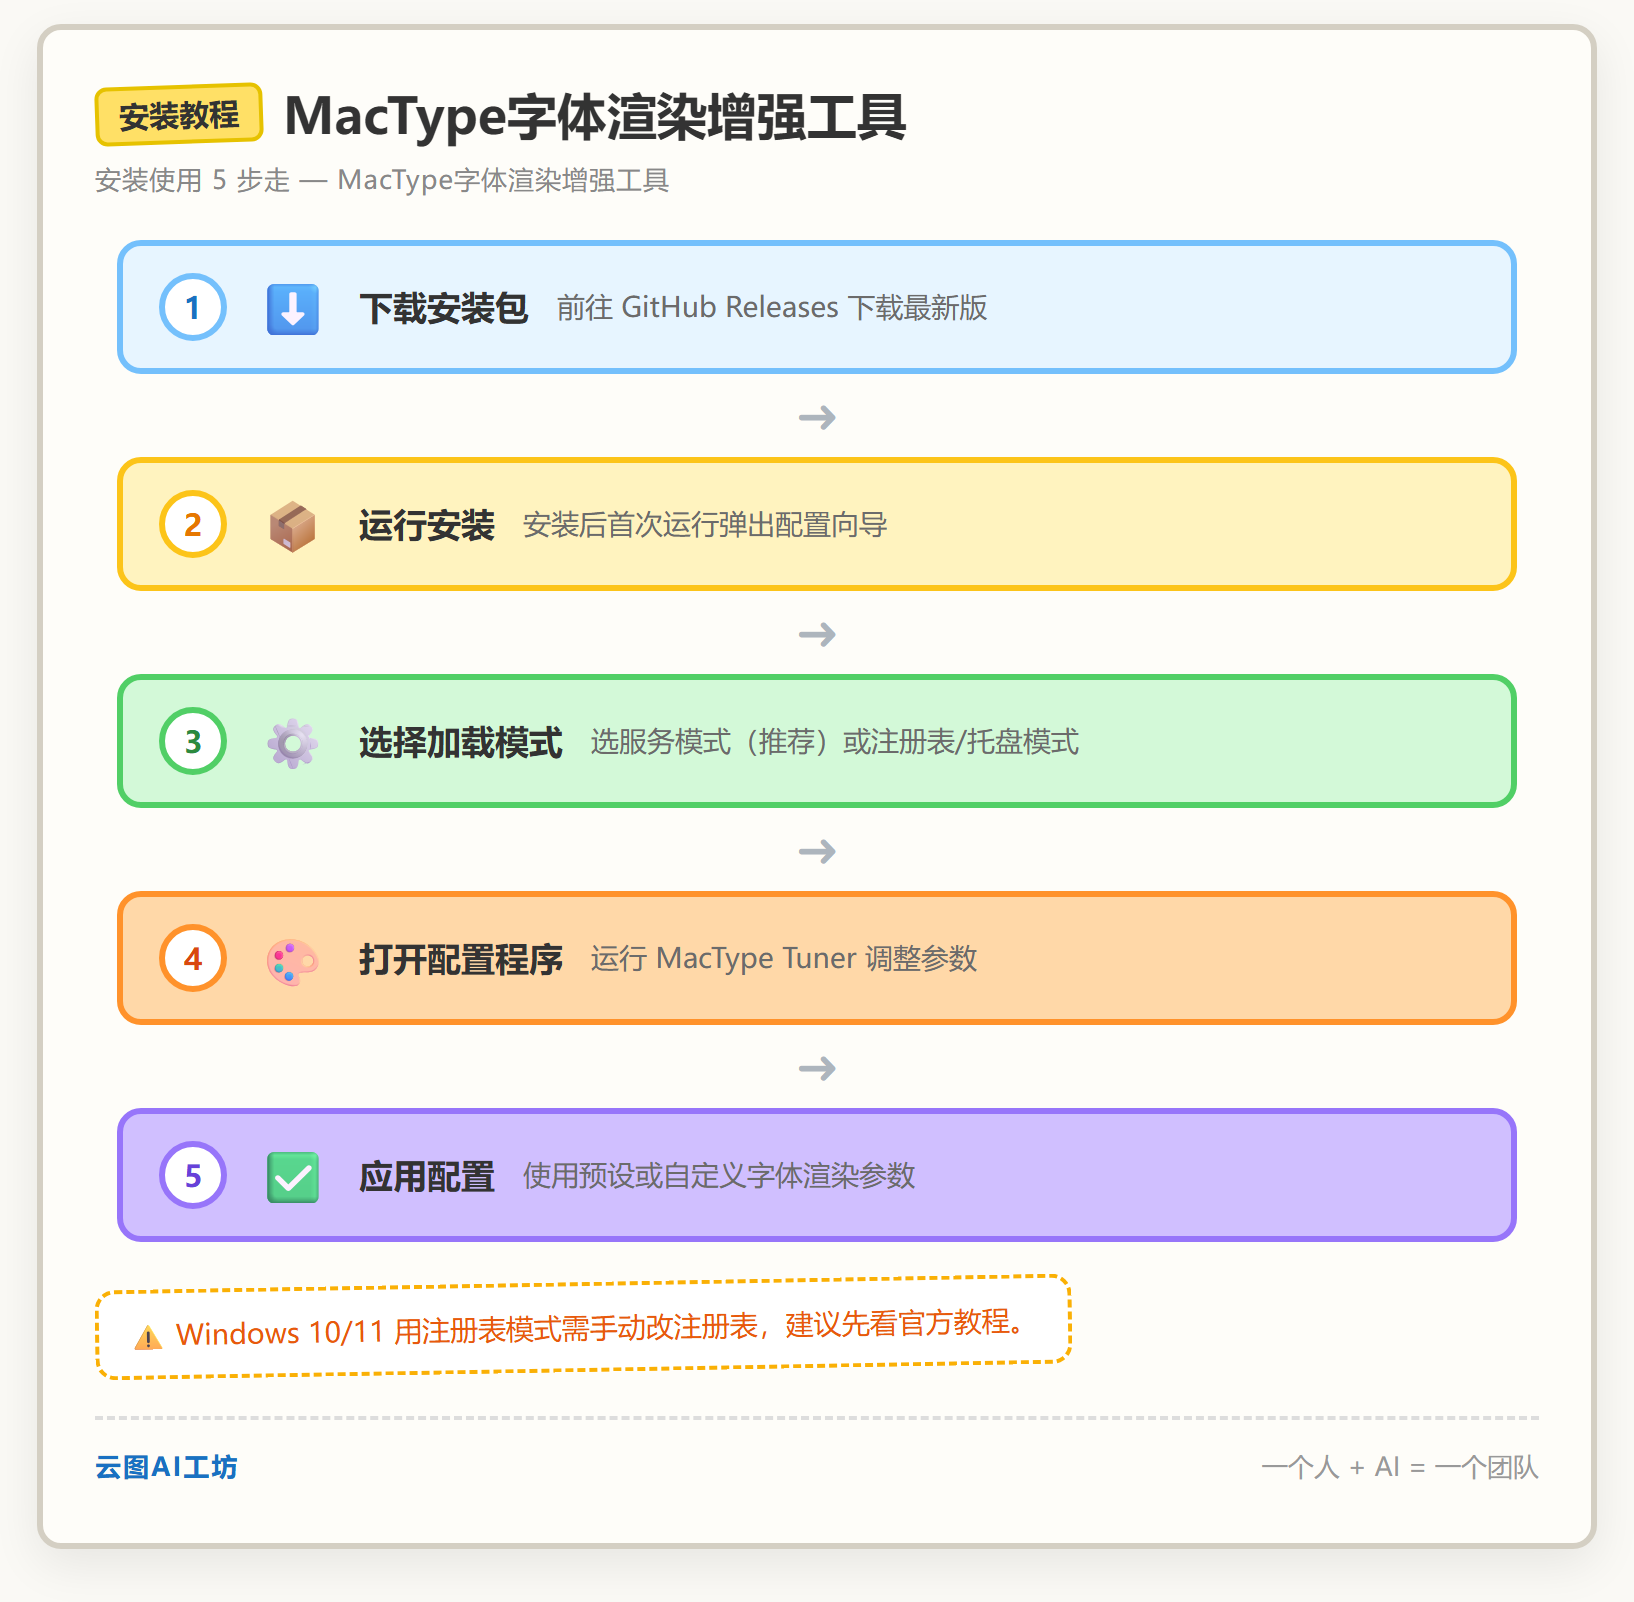Click the orange warning triangle icon

click(x=148, y=1337)
